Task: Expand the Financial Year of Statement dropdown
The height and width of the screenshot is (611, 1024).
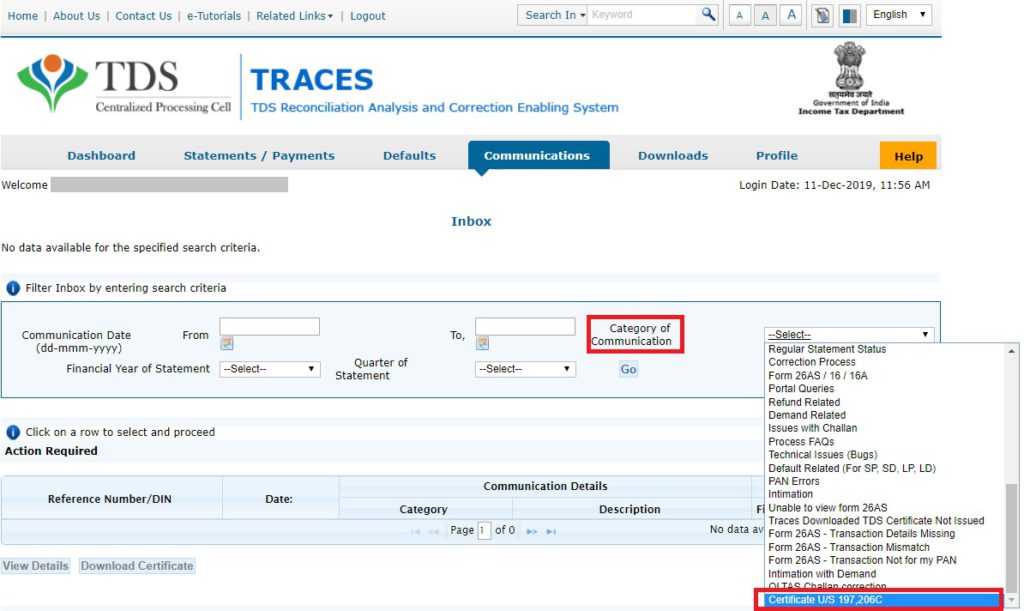Action: pyautogui.click(x=269, y=369)
